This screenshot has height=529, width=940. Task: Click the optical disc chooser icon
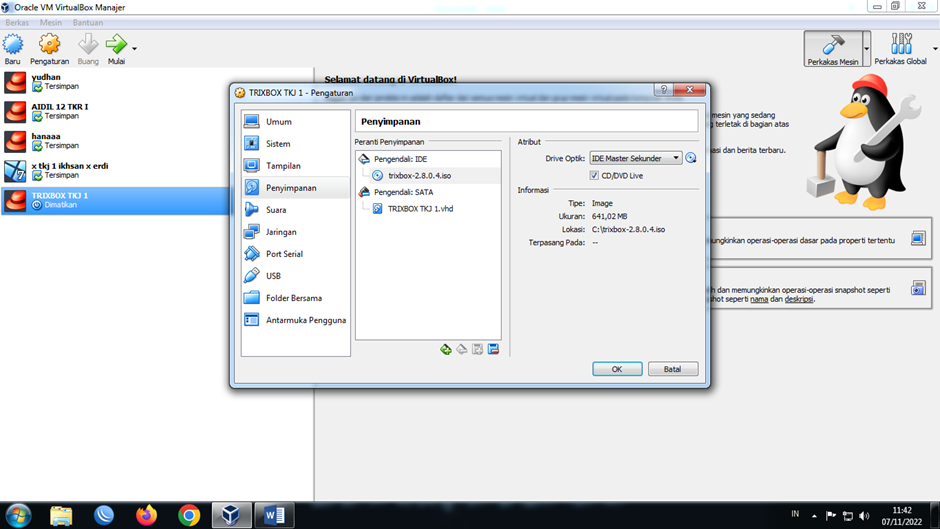click(691, 158)
